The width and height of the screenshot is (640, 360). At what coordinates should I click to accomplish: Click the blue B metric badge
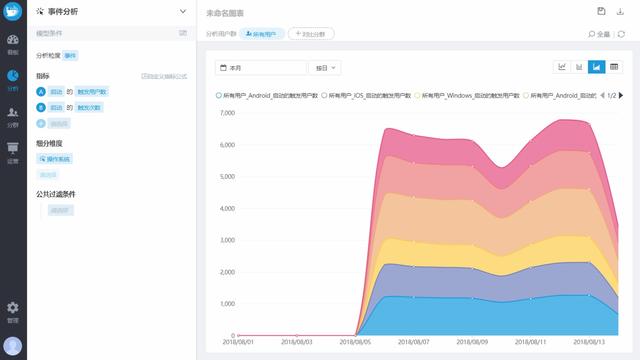pos(41,108)
